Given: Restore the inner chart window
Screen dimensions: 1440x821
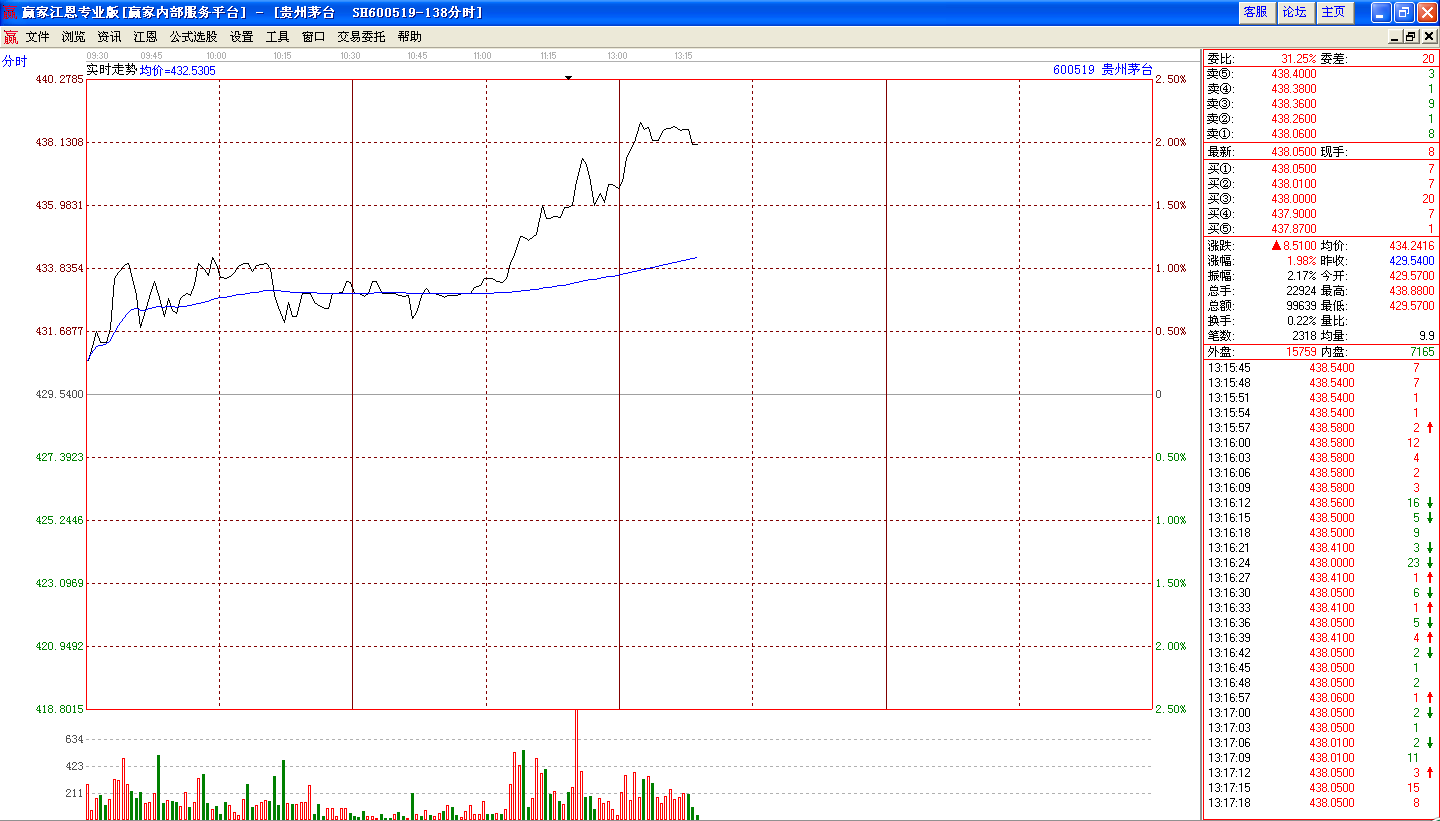Looking at the screenshot, I should (1411, 37).
